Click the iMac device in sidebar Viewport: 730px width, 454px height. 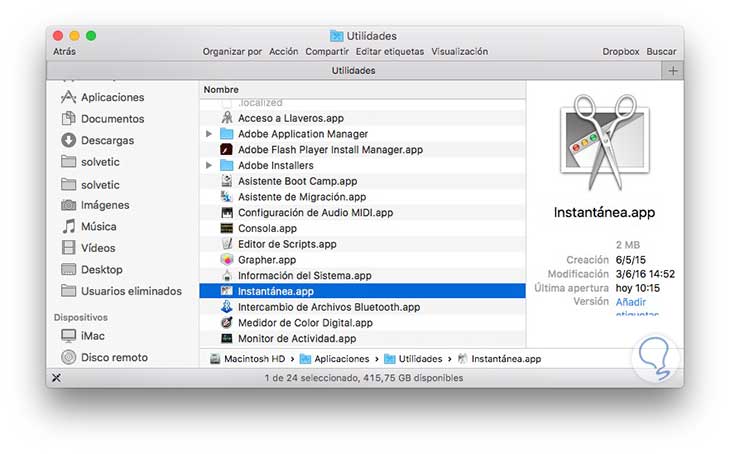[x=82, y=336]
